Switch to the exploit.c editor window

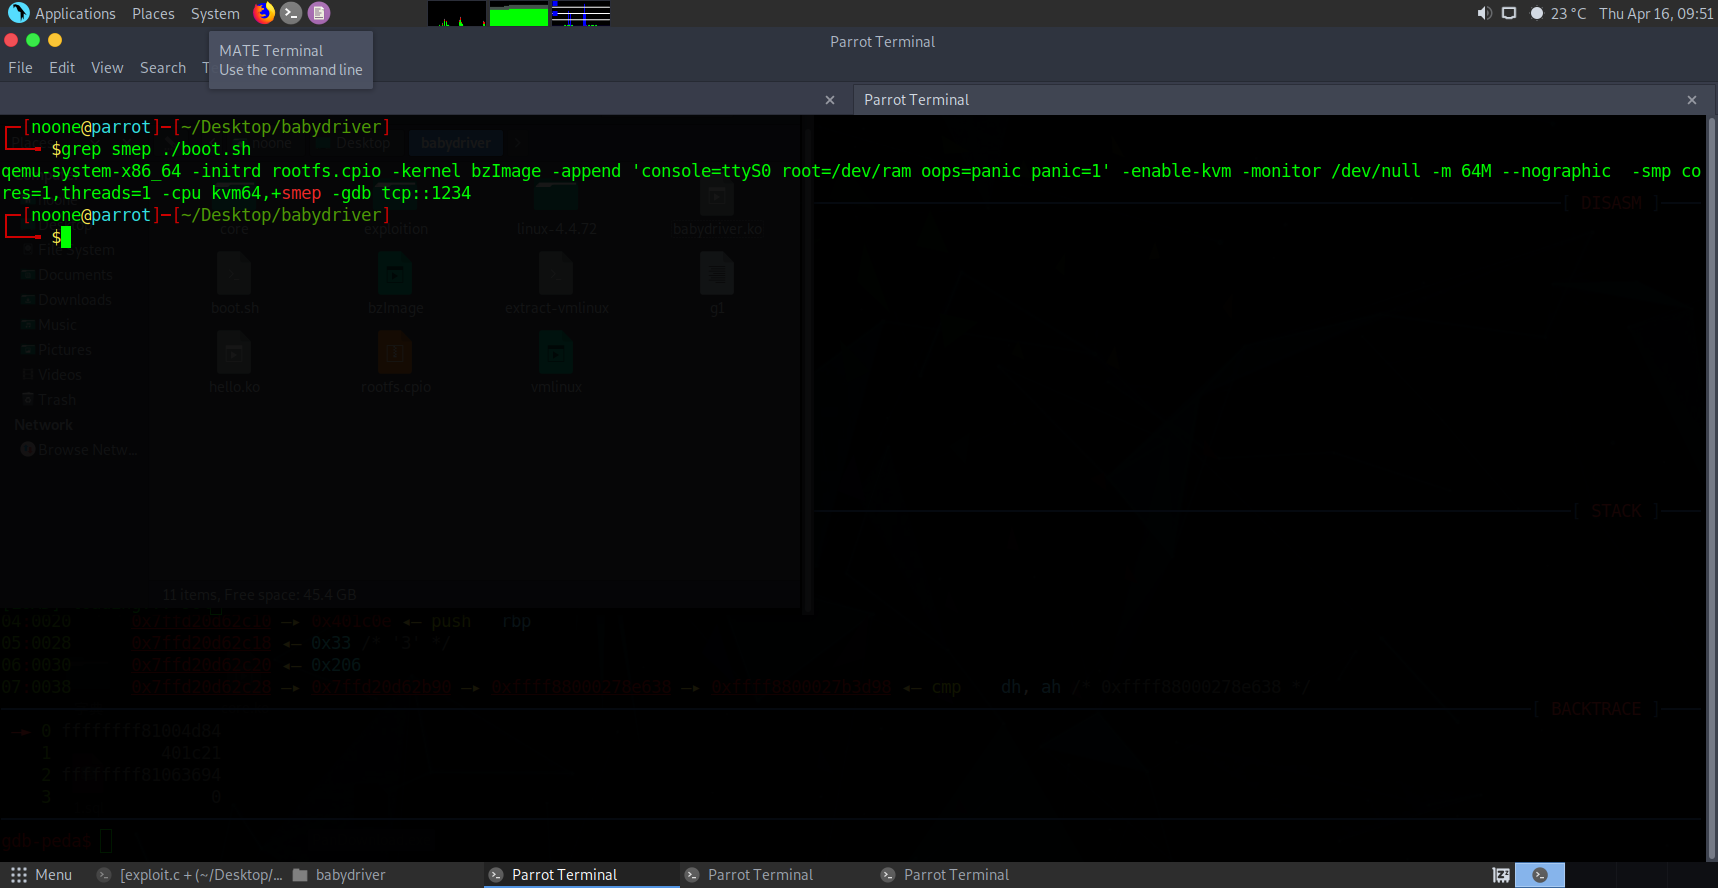190,875
